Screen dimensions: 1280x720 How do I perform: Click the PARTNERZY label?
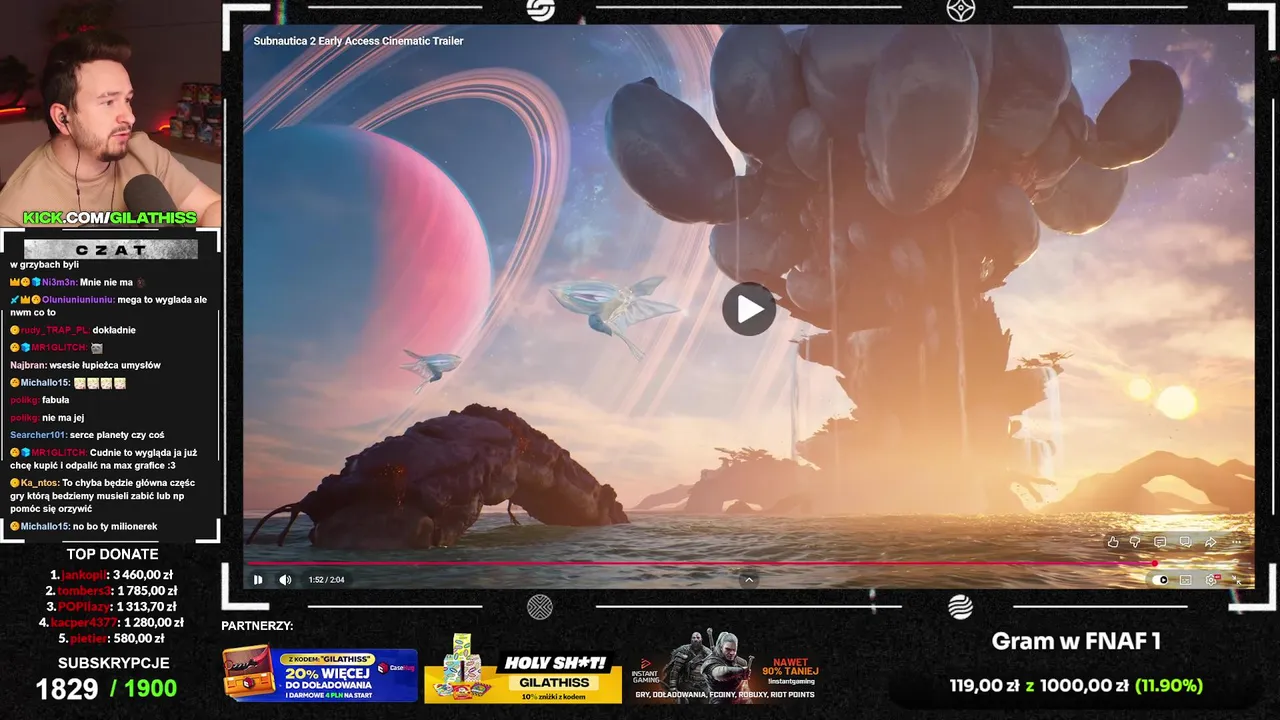click(x=257, y=626)
